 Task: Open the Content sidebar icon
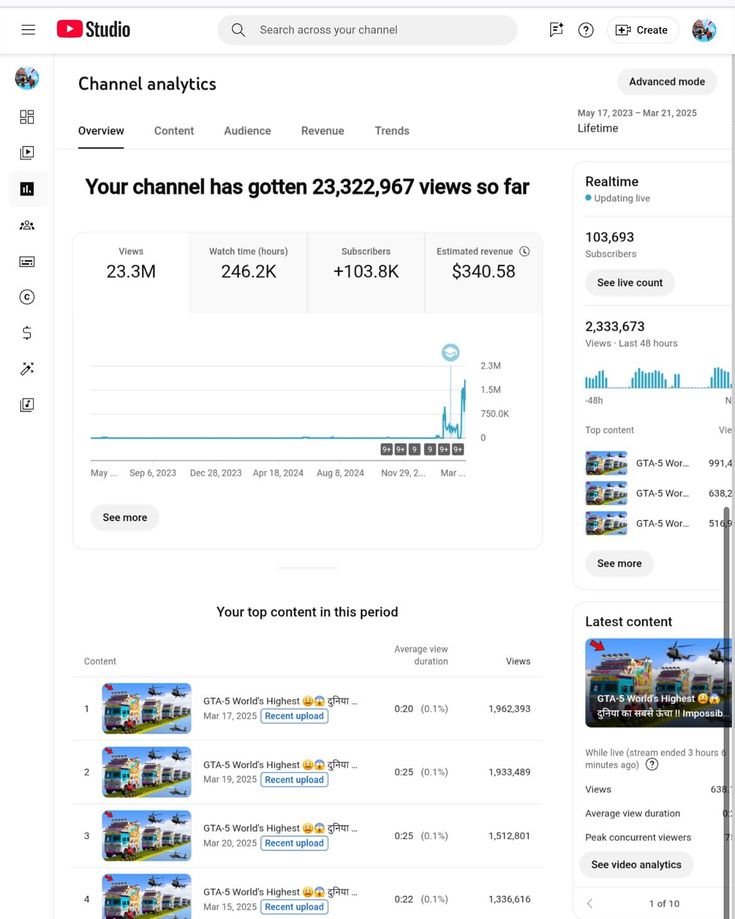(27, 153)
